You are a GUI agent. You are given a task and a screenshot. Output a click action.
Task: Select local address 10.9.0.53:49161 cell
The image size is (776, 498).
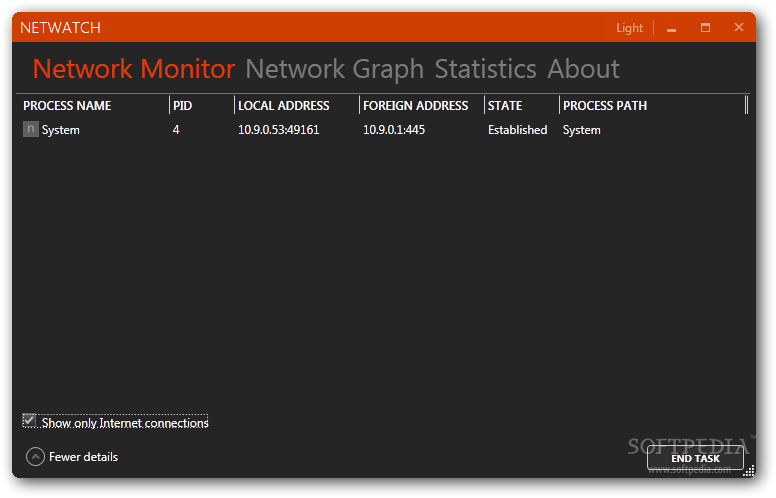point(279,130)
